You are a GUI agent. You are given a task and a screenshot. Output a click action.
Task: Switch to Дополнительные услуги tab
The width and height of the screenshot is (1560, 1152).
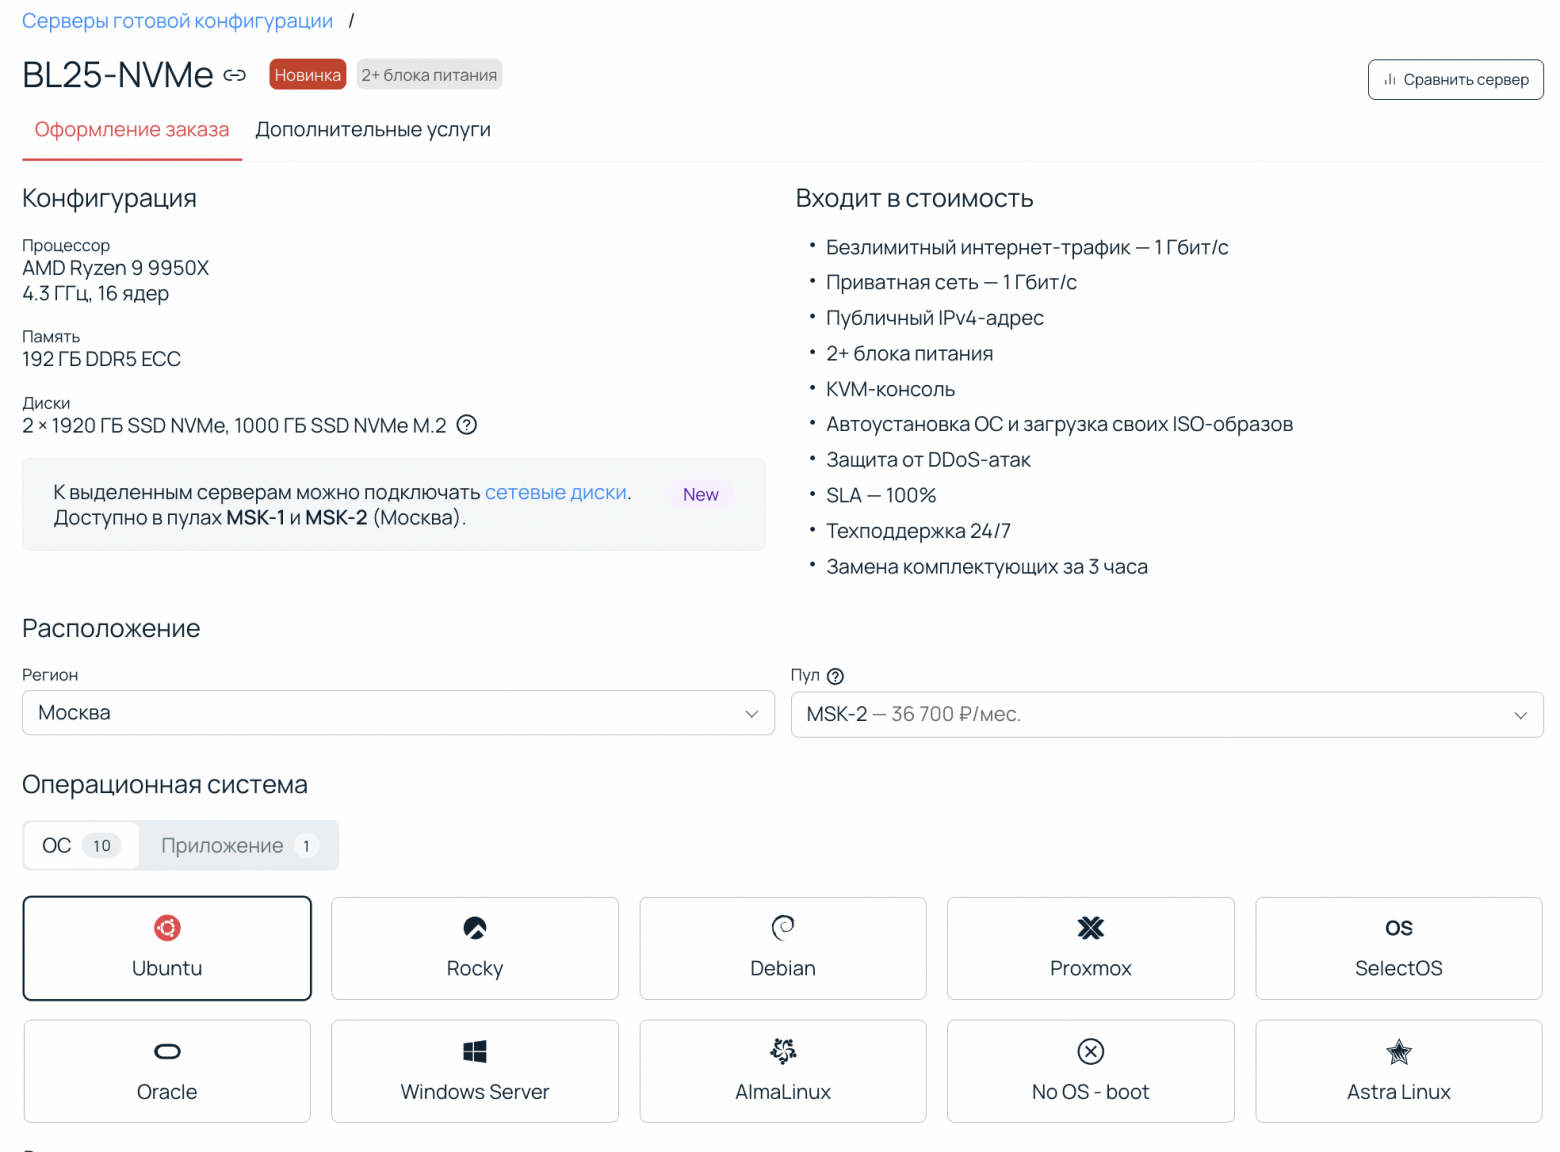tap(373, 130)
